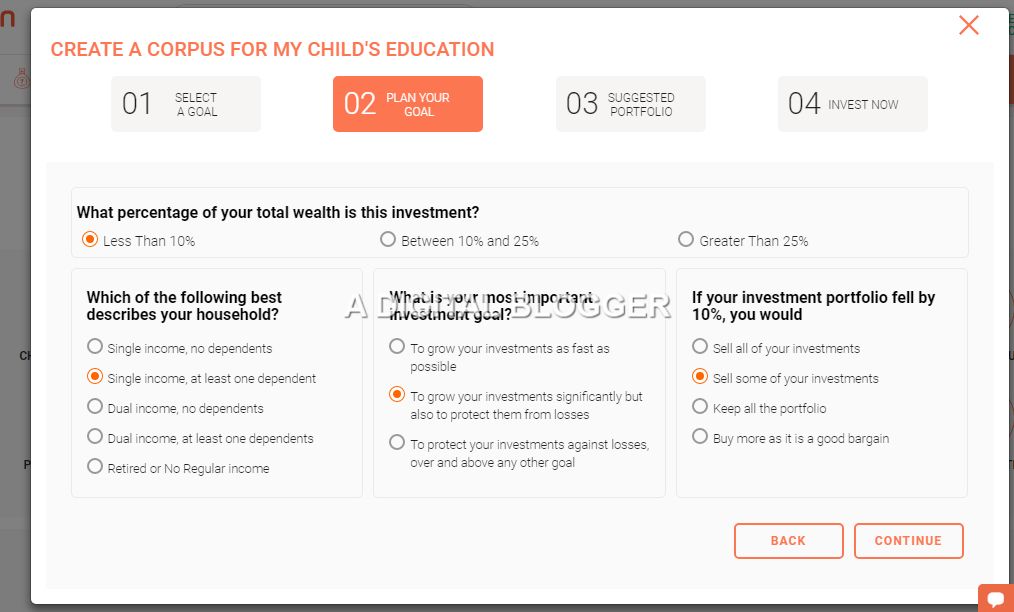Image resolution: width=1014 pixels, height=612 pixels.
Task: Go to step 01 Select a Goal
Action: (x=186, y=104)
